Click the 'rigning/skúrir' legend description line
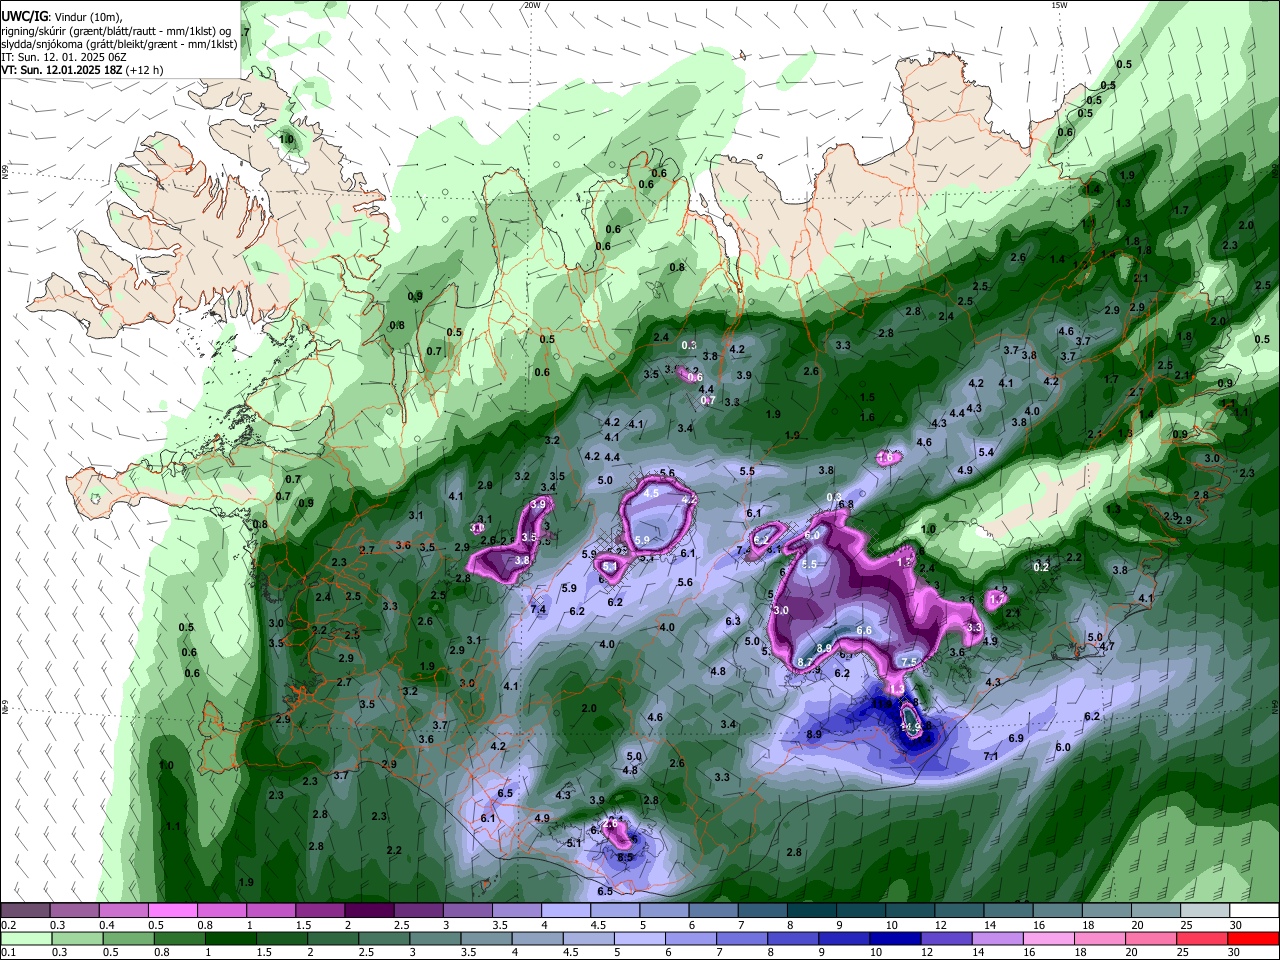This screenshot has width=1280, height=960. pyautogui.click(x=116, y=31)
